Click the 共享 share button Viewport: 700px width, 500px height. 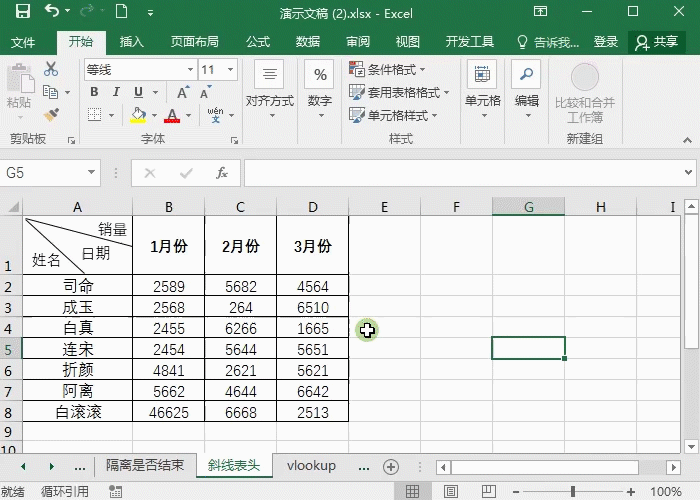pos(657,42)
